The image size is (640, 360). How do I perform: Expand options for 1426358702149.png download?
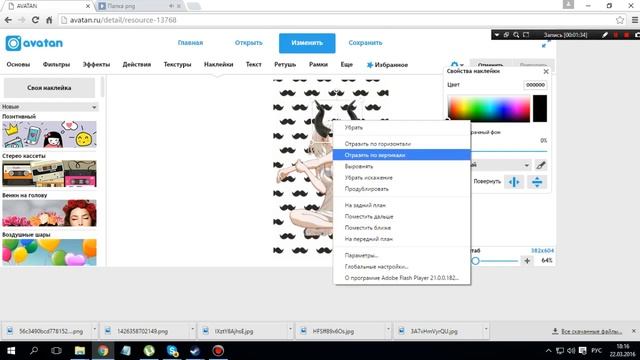pyautogui.click(x=192, y=329)
